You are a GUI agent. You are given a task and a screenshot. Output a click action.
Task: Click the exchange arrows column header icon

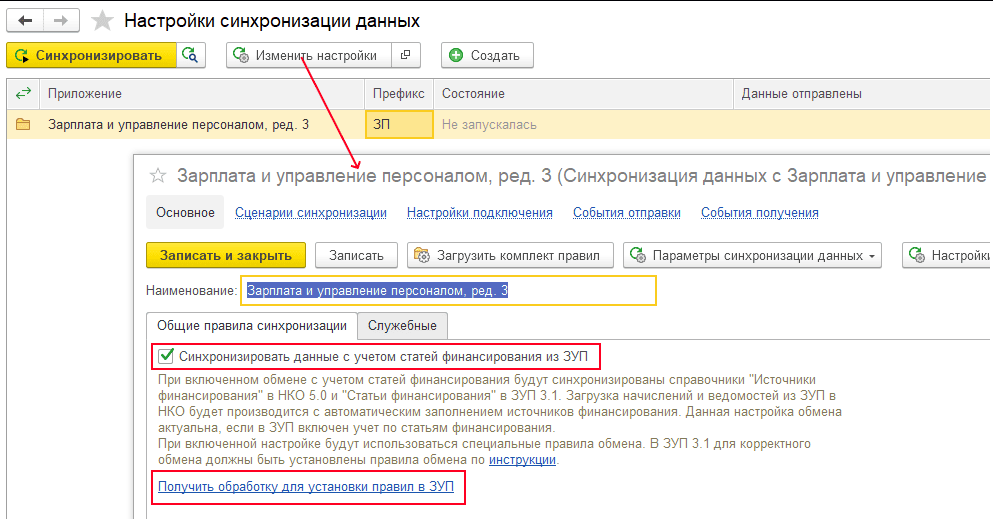[x=23, y=94]
